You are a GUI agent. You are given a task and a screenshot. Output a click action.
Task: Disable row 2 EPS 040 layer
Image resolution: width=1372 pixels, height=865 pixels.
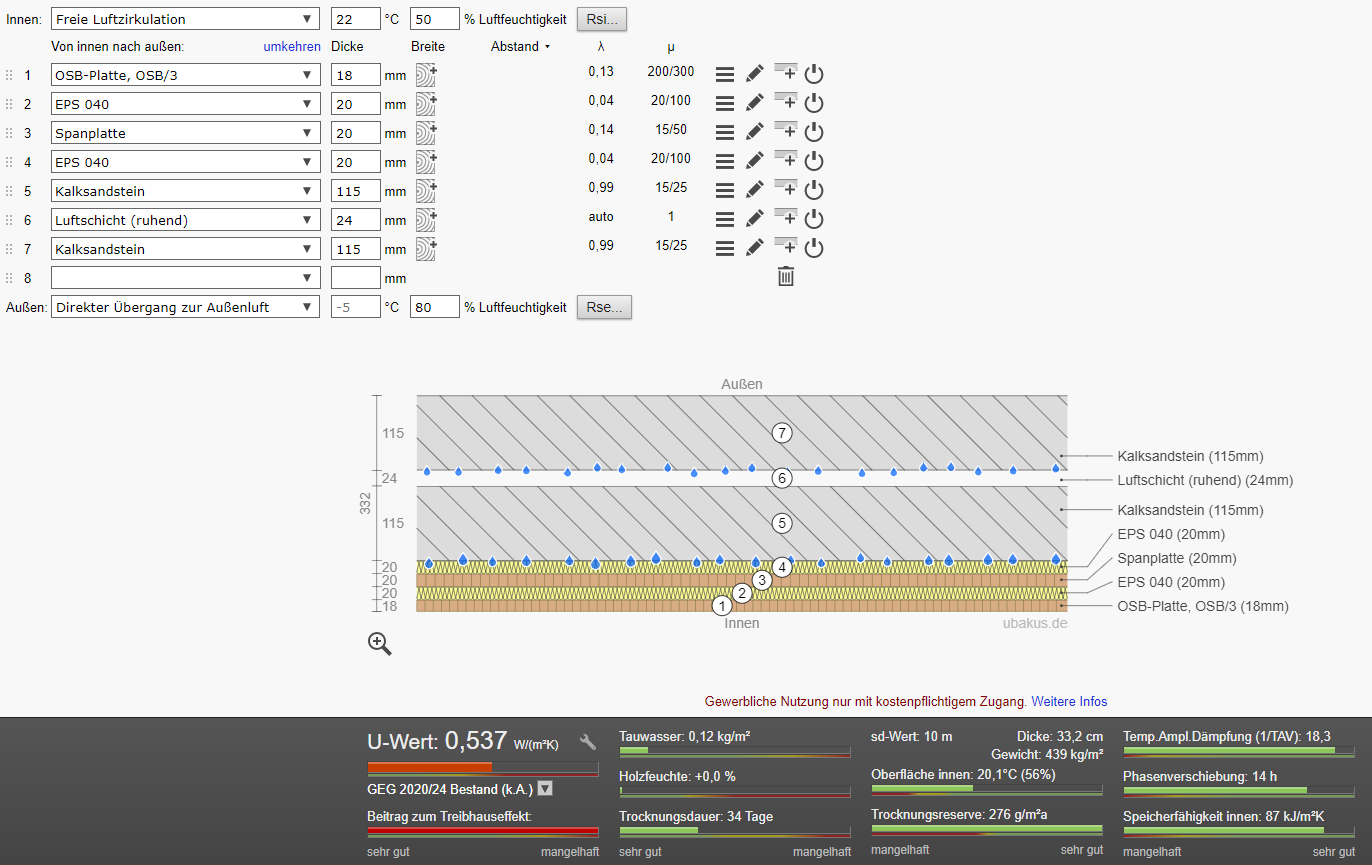click(814, 103)
